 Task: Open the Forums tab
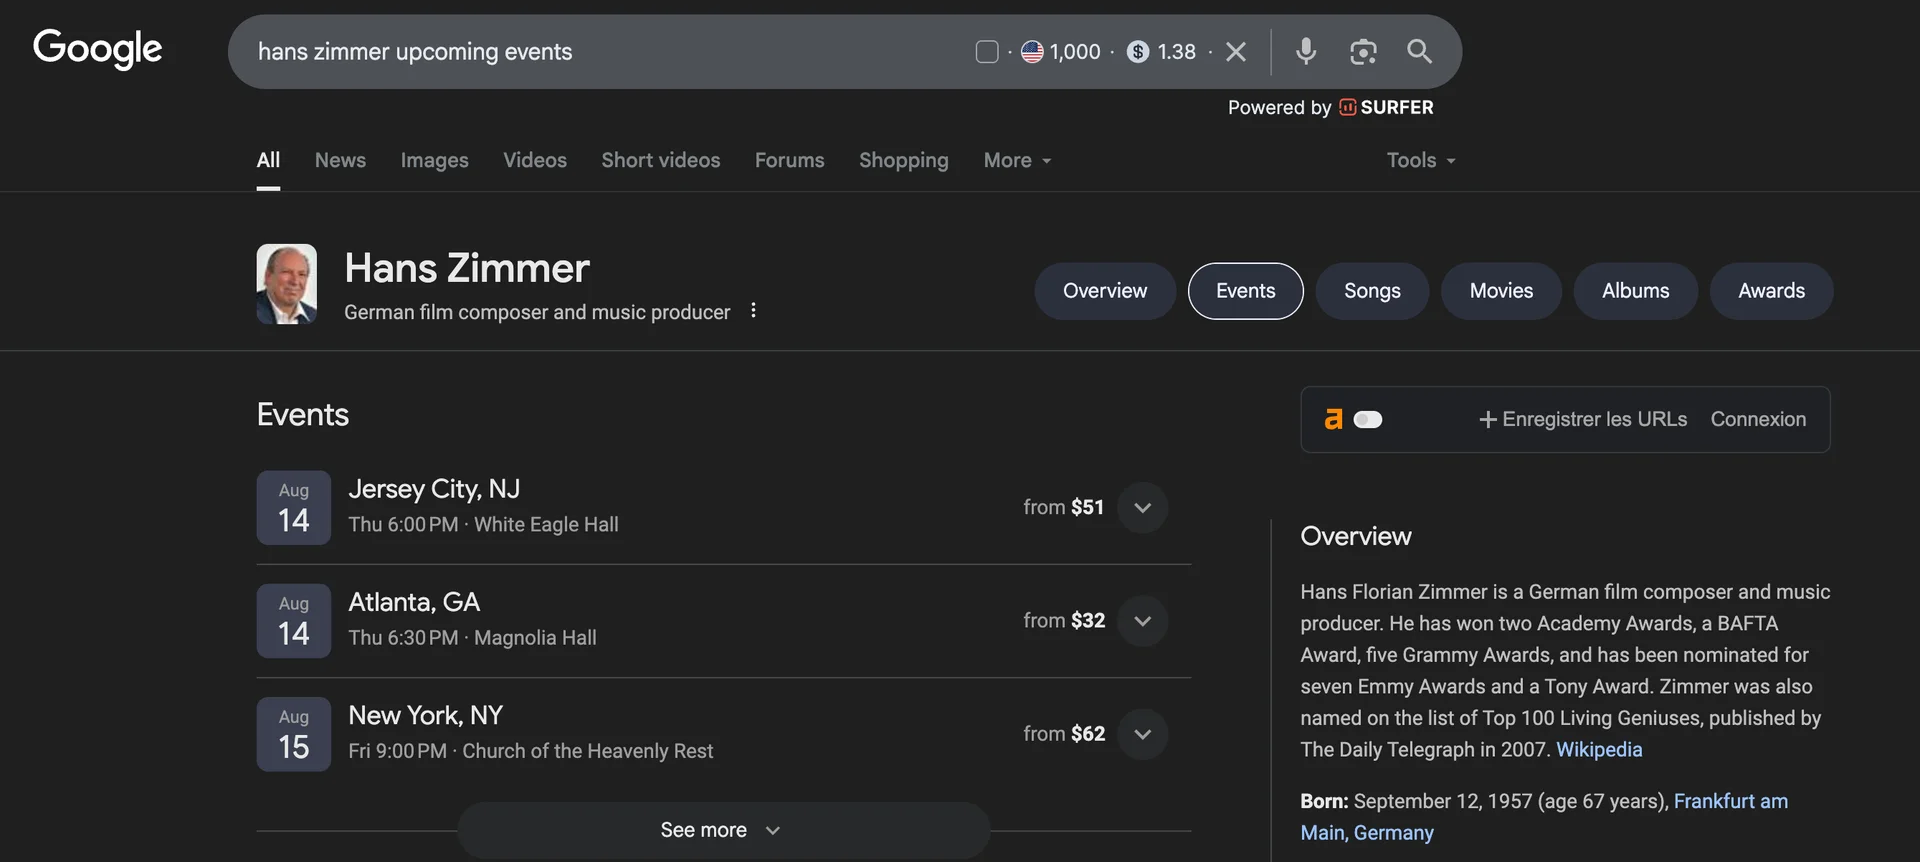coord(790,160)
